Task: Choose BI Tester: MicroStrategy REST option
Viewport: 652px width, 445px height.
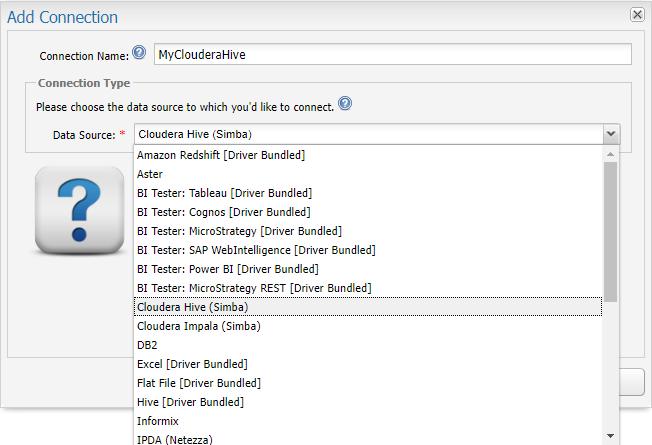Action: click(368, 288)
